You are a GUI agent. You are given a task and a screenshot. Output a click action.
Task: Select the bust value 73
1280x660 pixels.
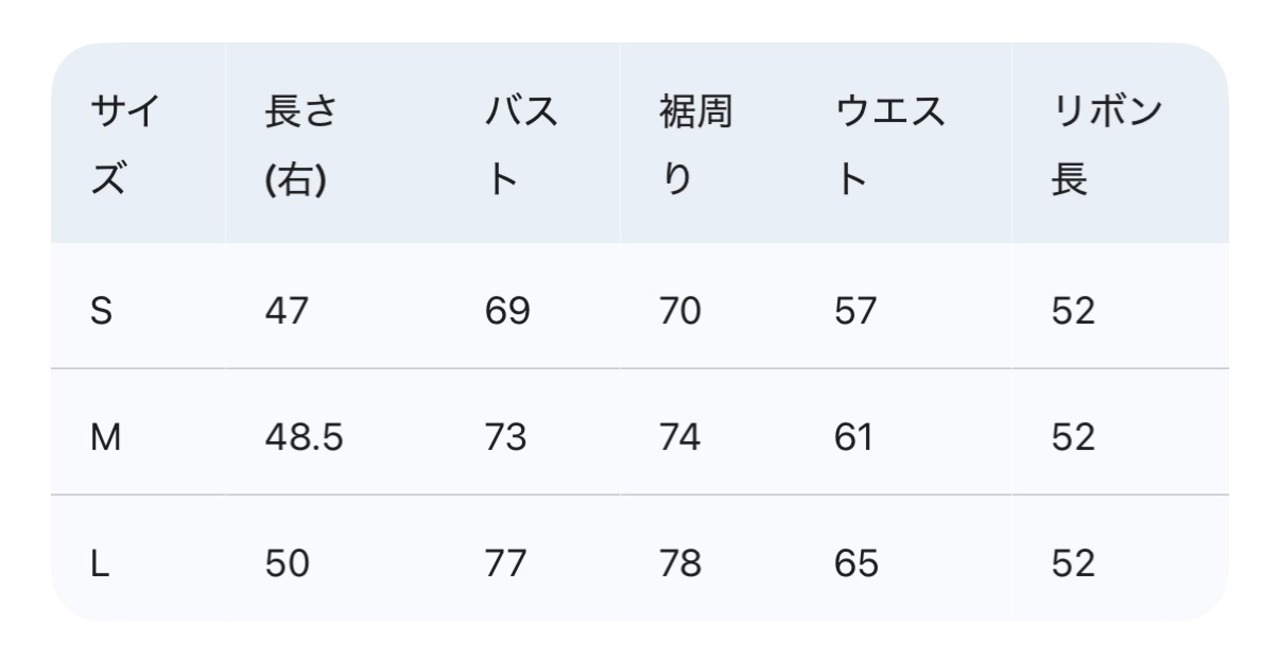coord(506,438)
